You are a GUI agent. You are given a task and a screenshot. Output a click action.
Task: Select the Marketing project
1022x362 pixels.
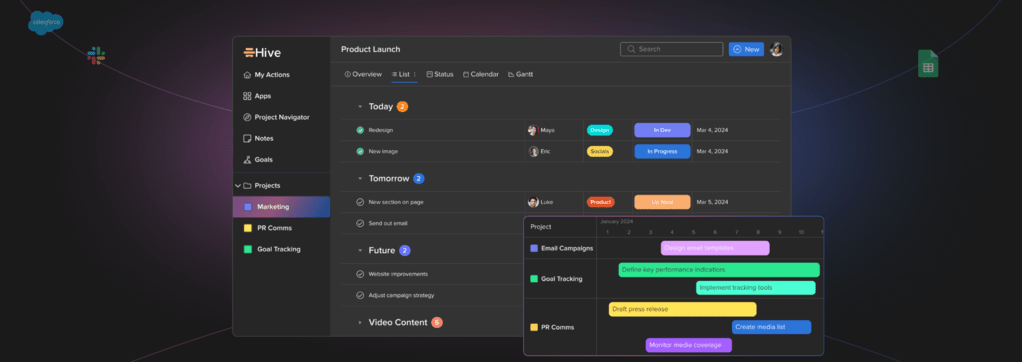pos(281,207)
